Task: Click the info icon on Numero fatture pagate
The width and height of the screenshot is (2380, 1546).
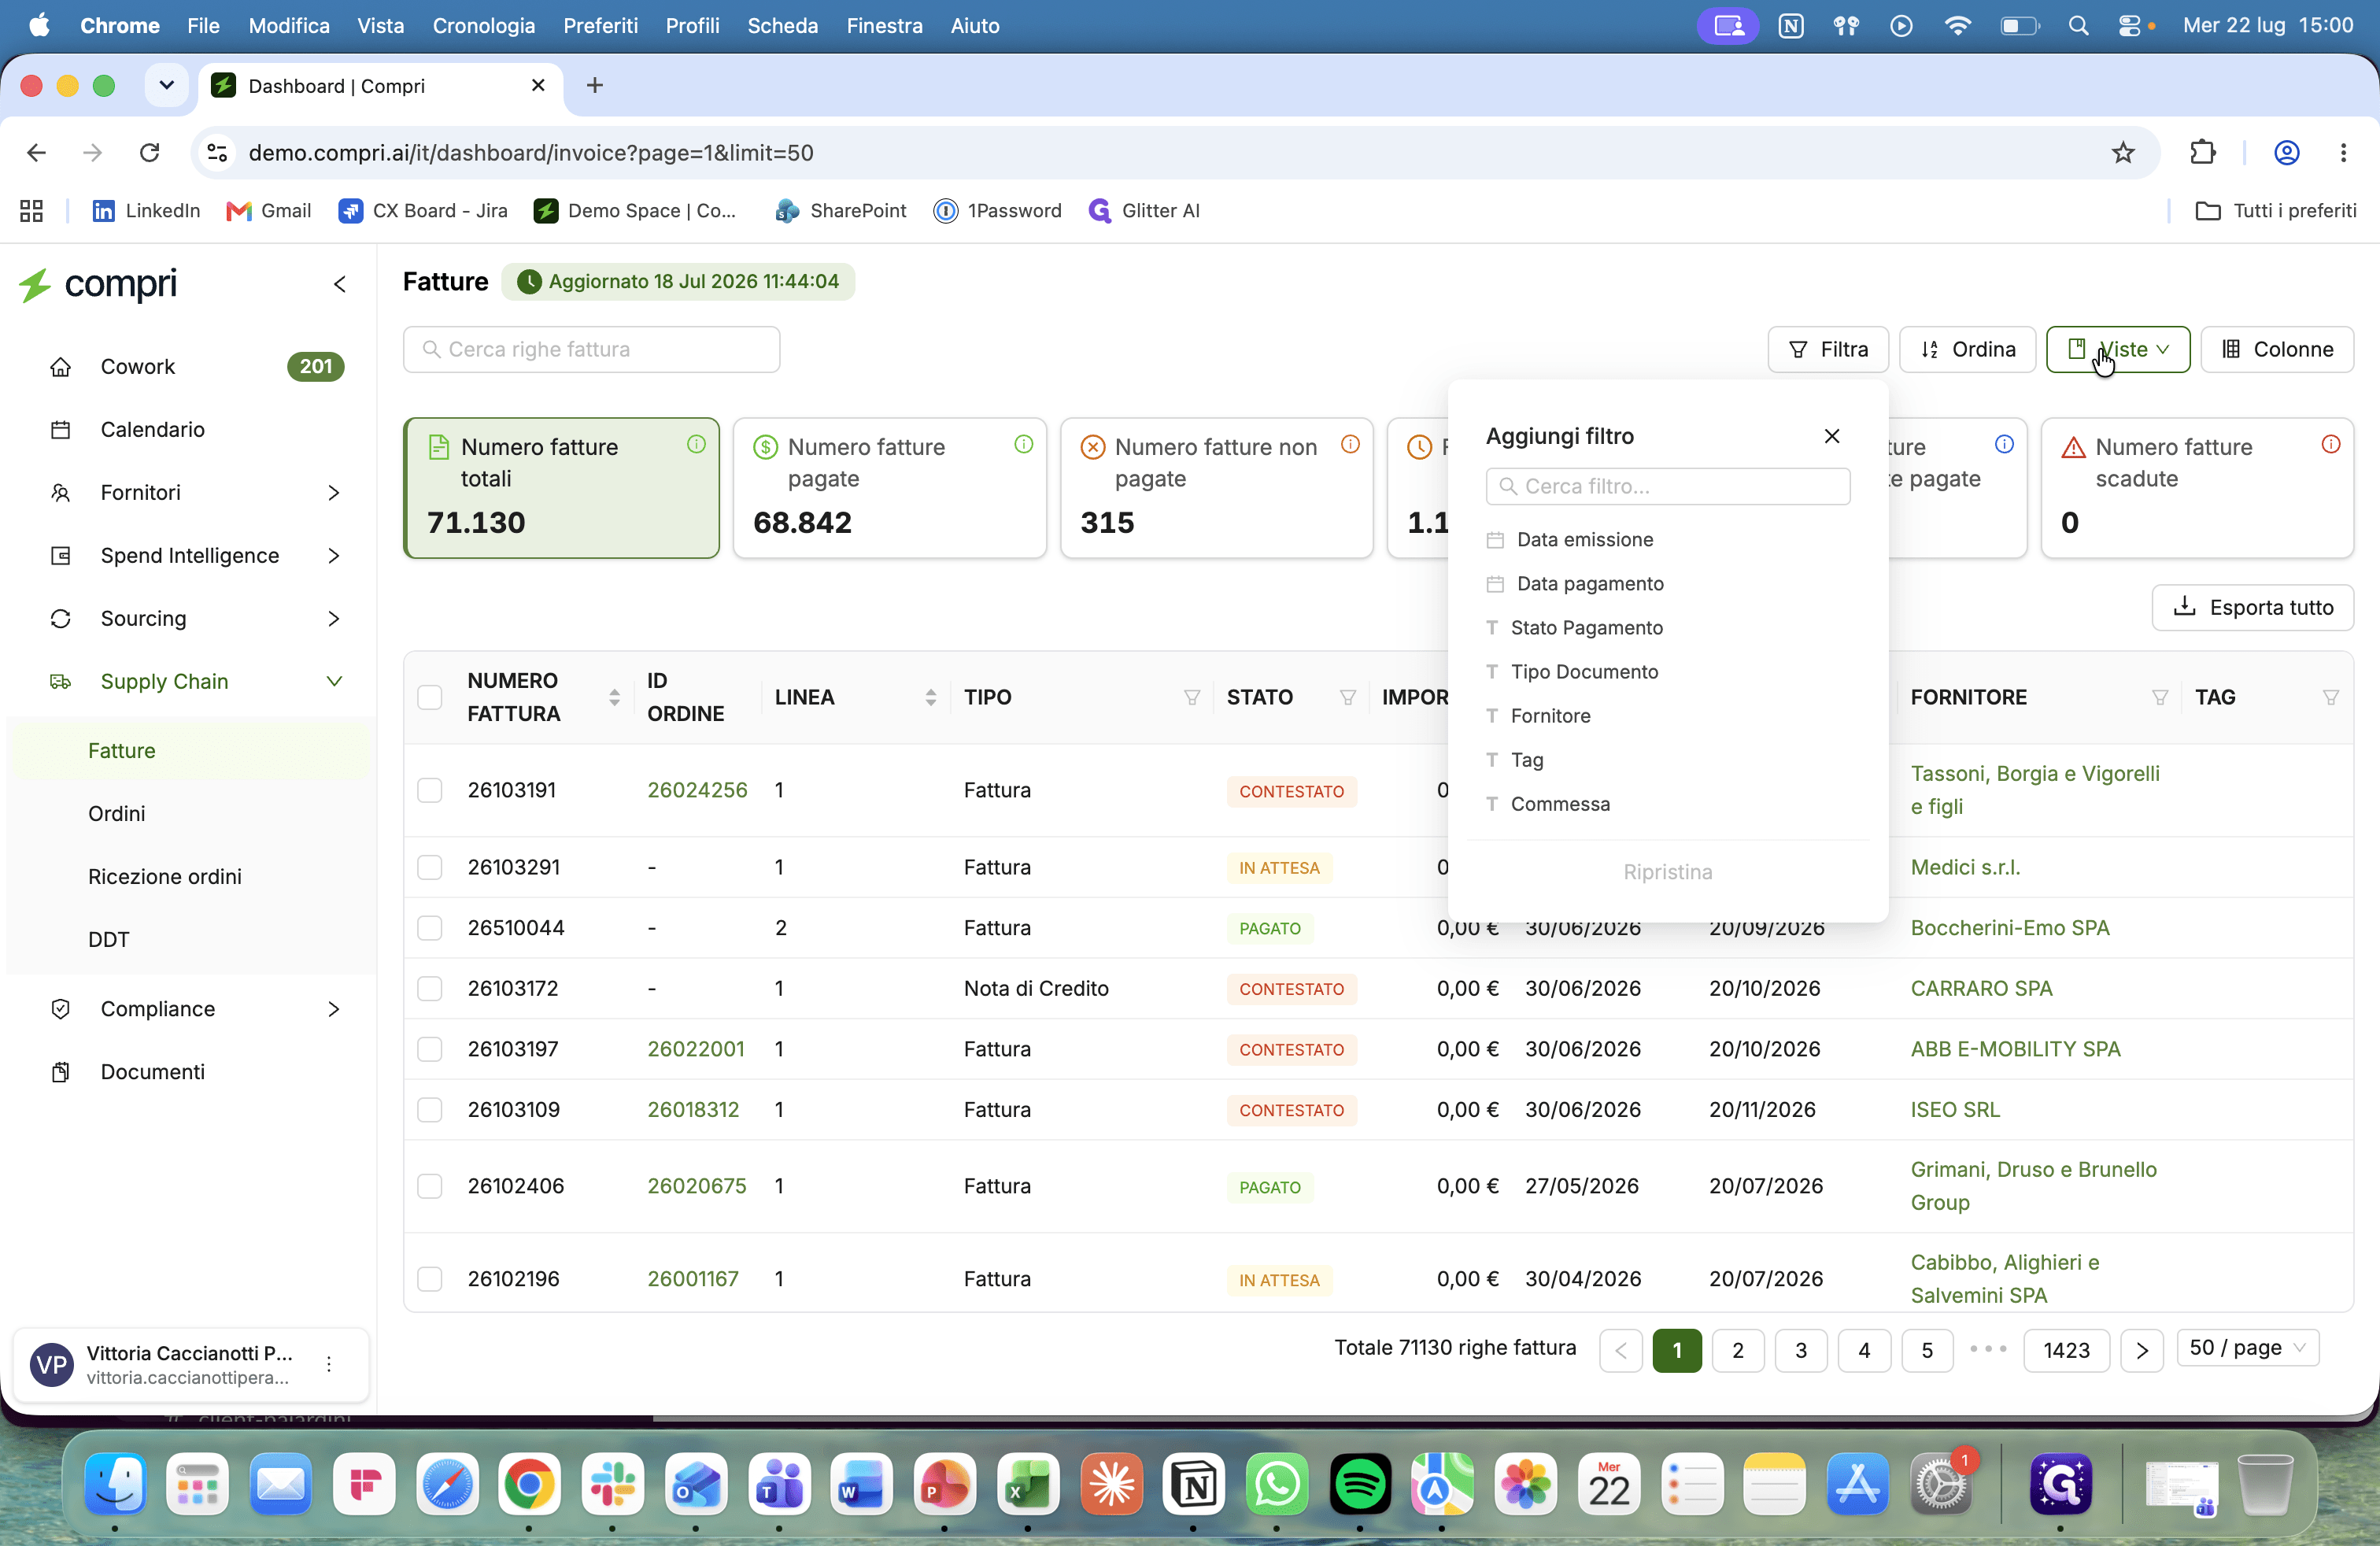Action: coord(1023,444)
